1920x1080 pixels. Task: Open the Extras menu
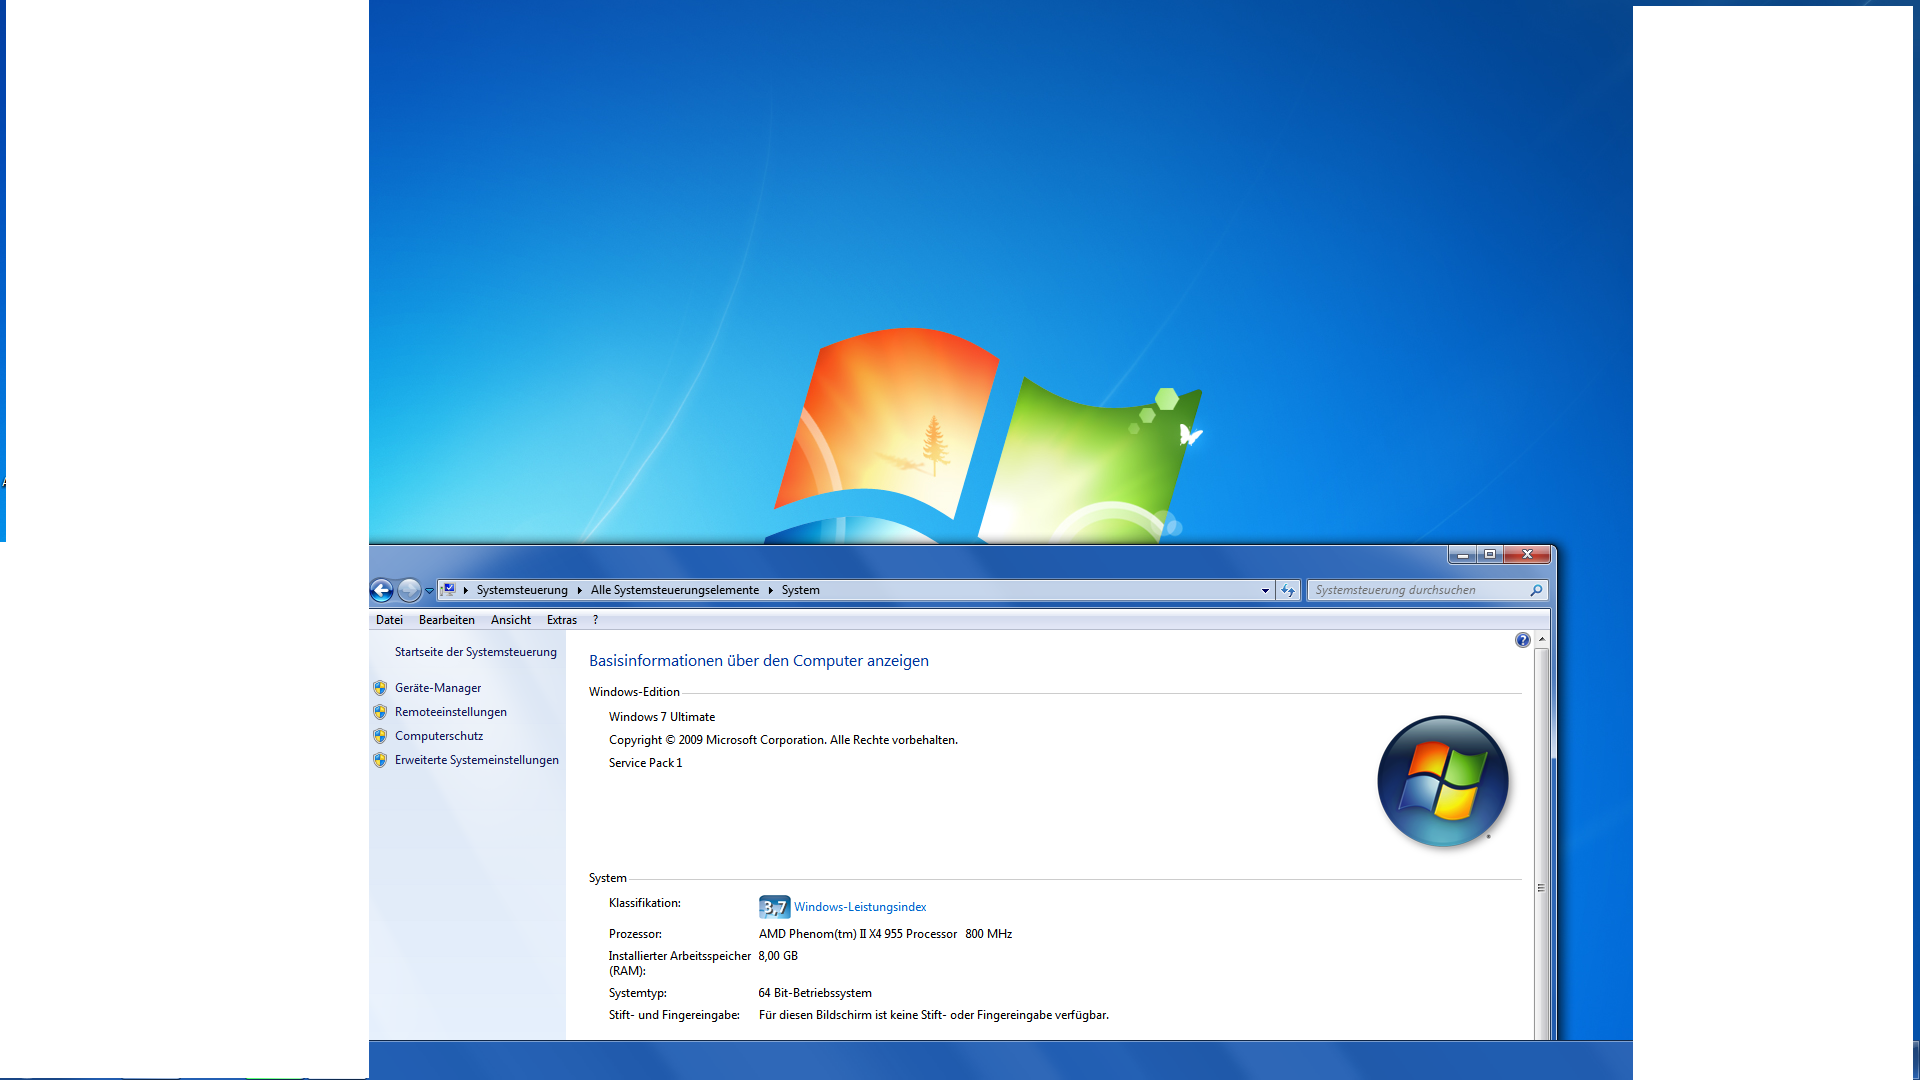[561, 620]
